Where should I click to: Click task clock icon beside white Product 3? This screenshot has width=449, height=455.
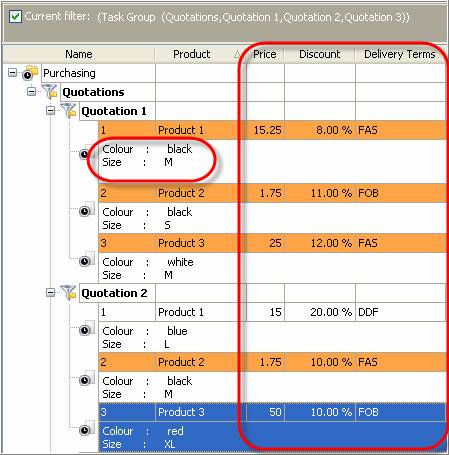click(87, 260)
